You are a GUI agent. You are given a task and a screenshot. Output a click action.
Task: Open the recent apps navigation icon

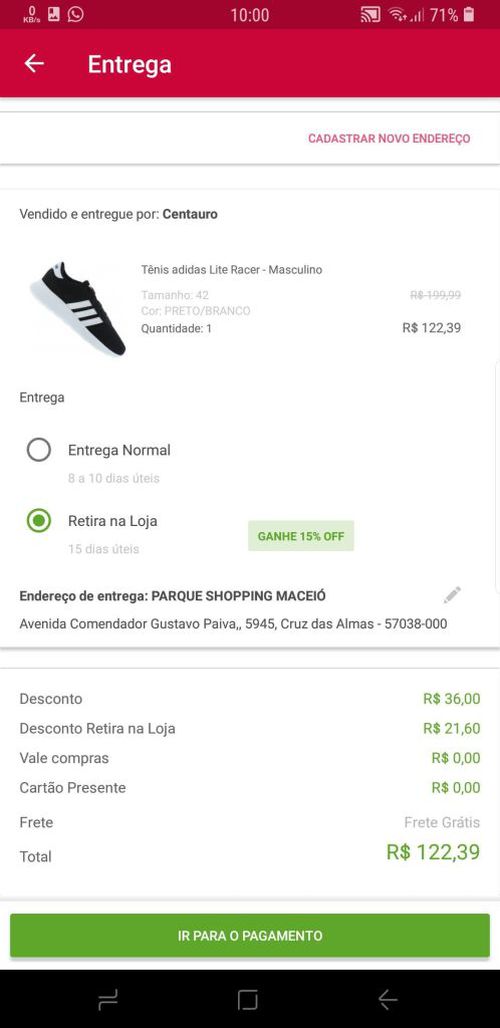click(x=108, y=1000)
